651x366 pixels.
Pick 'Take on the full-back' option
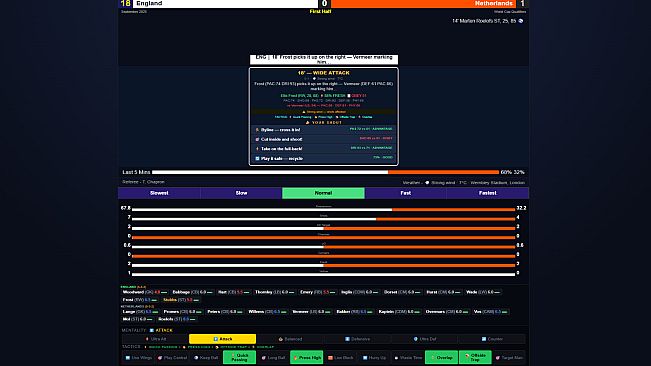pos(323,149)
